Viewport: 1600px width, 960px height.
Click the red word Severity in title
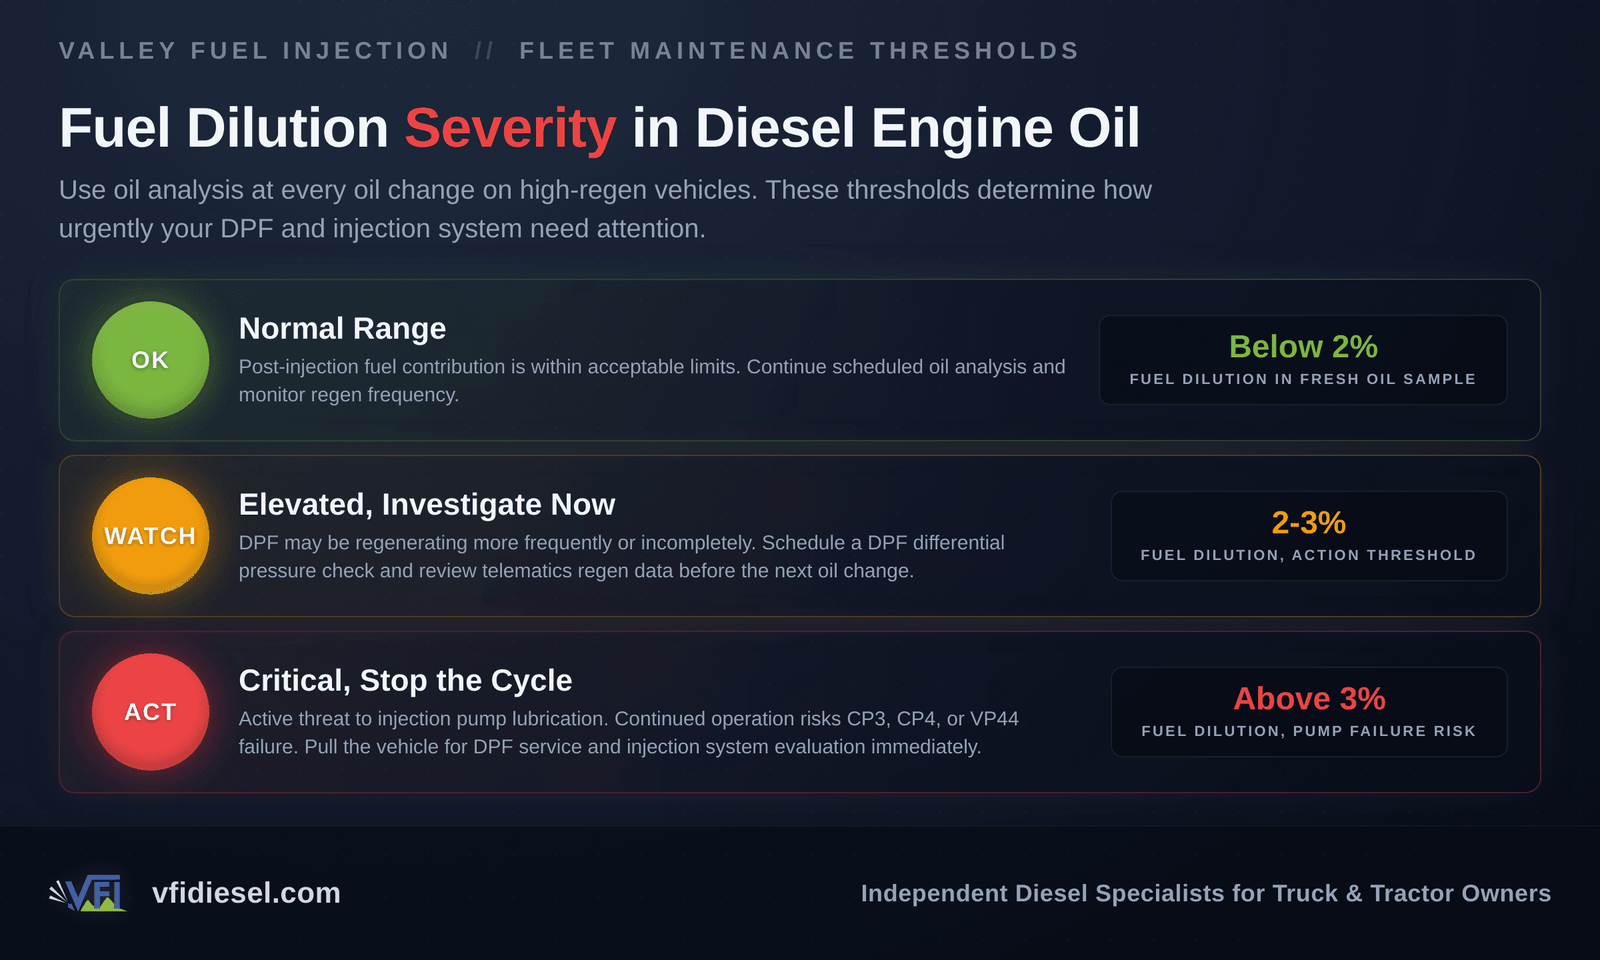510,128
